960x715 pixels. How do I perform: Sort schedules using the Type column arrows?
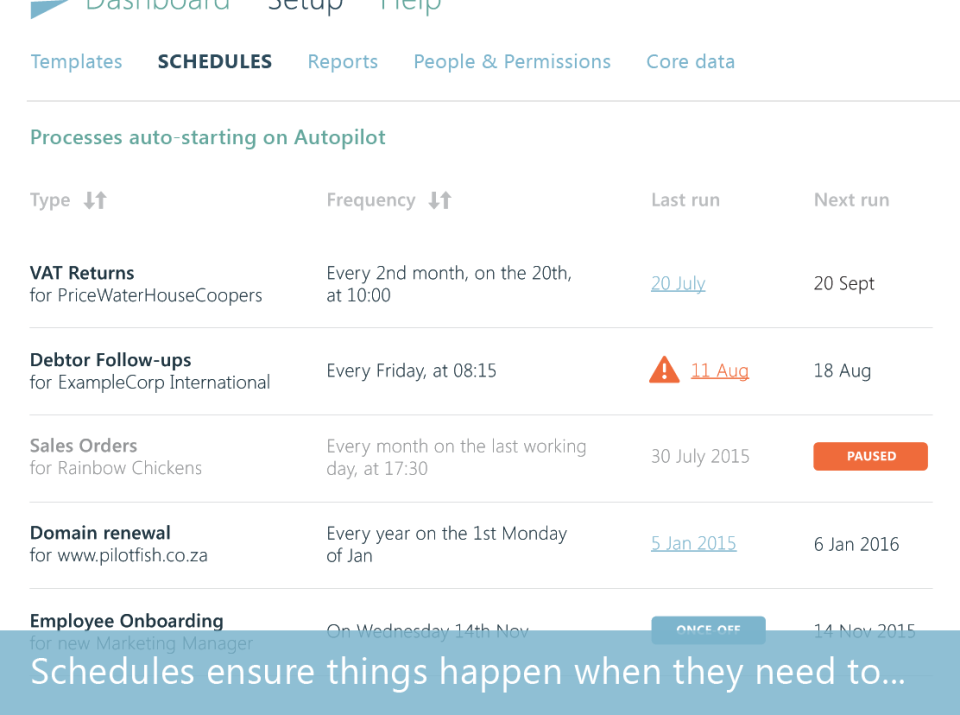coord(94,200)
